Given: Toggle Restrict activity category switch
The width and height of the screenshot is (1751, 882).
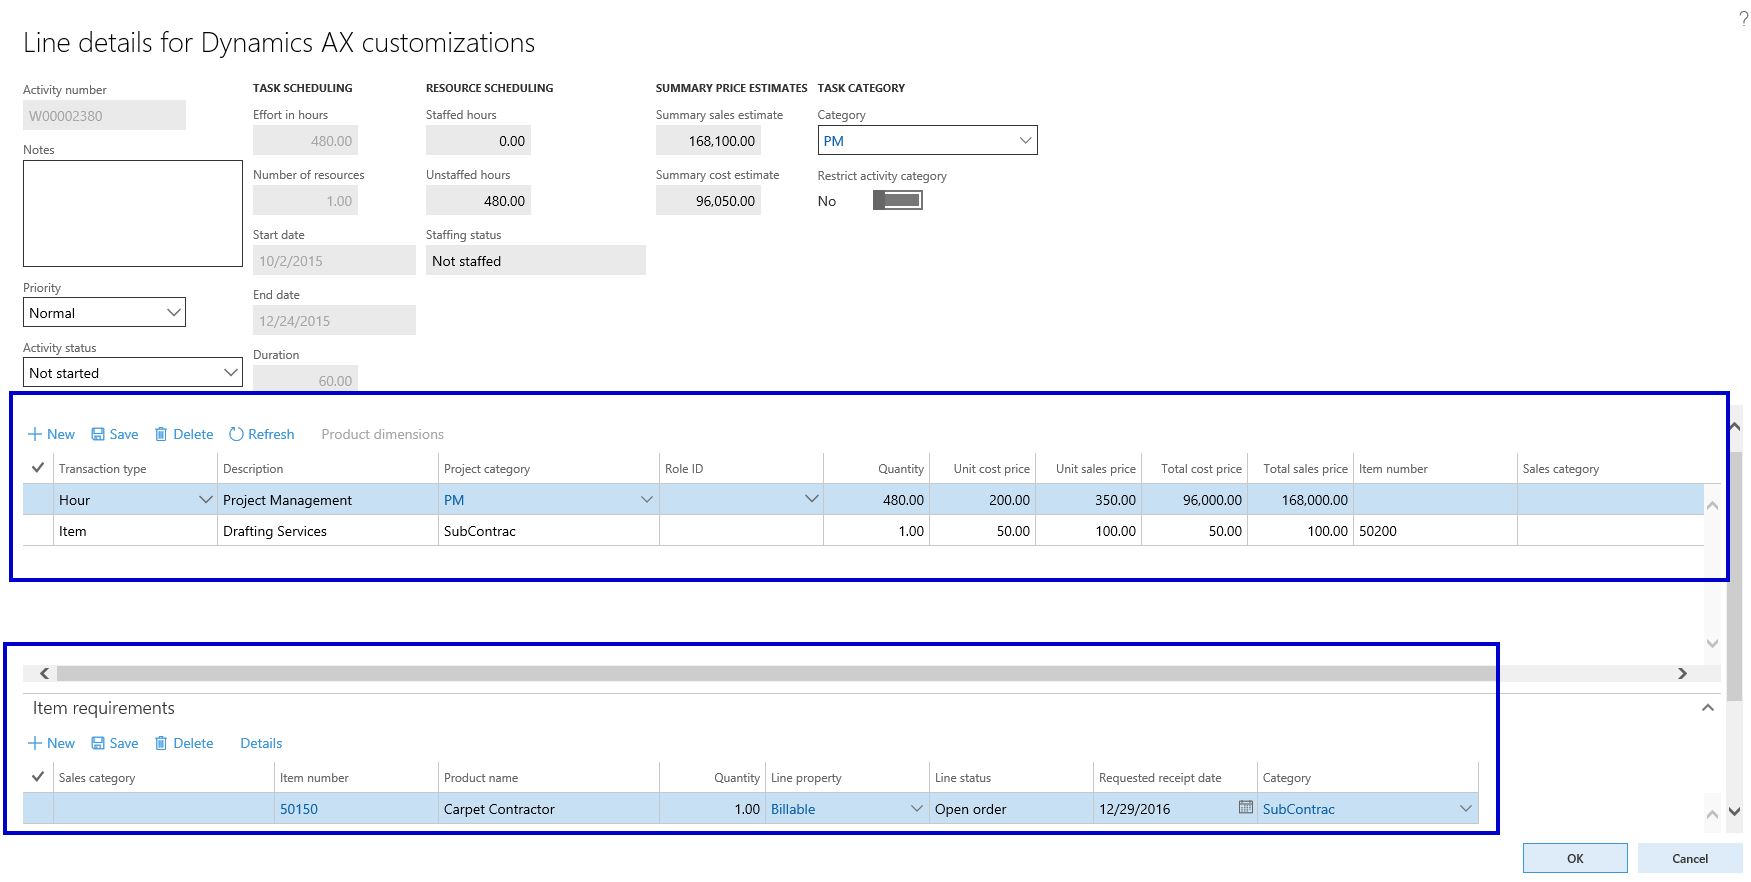Looking at the screenshot, I should [x=897, y=201].
